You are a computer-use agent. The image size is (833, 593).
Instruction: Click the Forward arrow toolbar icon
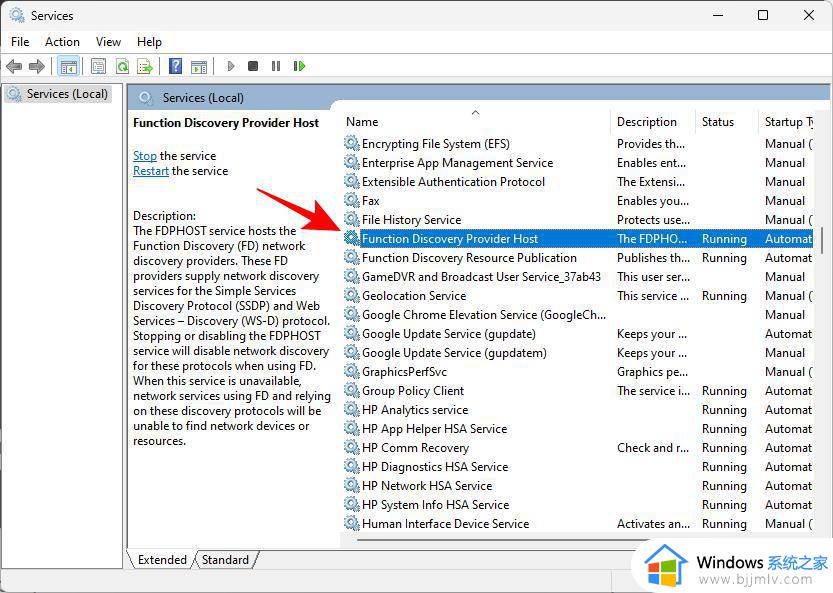pos(37,66)
